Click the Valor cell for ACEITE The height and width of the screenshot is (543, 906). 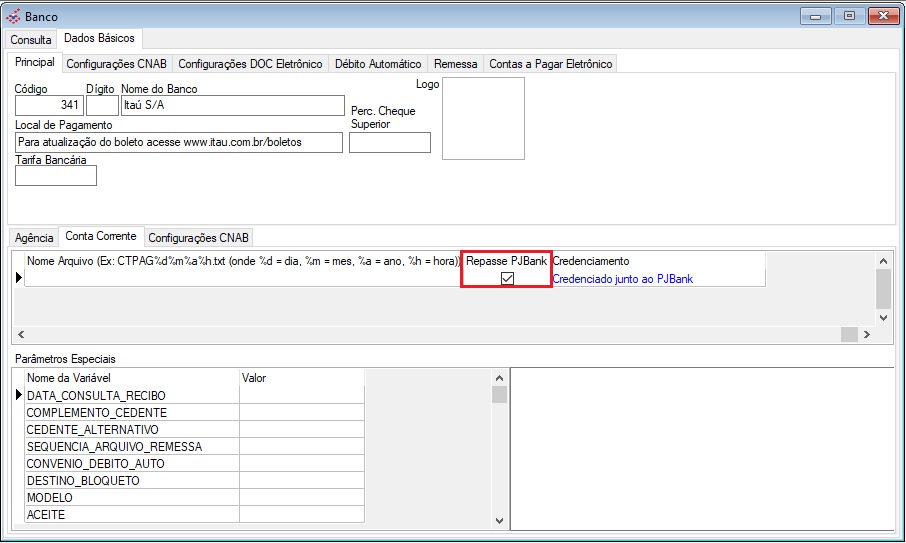[x=302, y=514]
